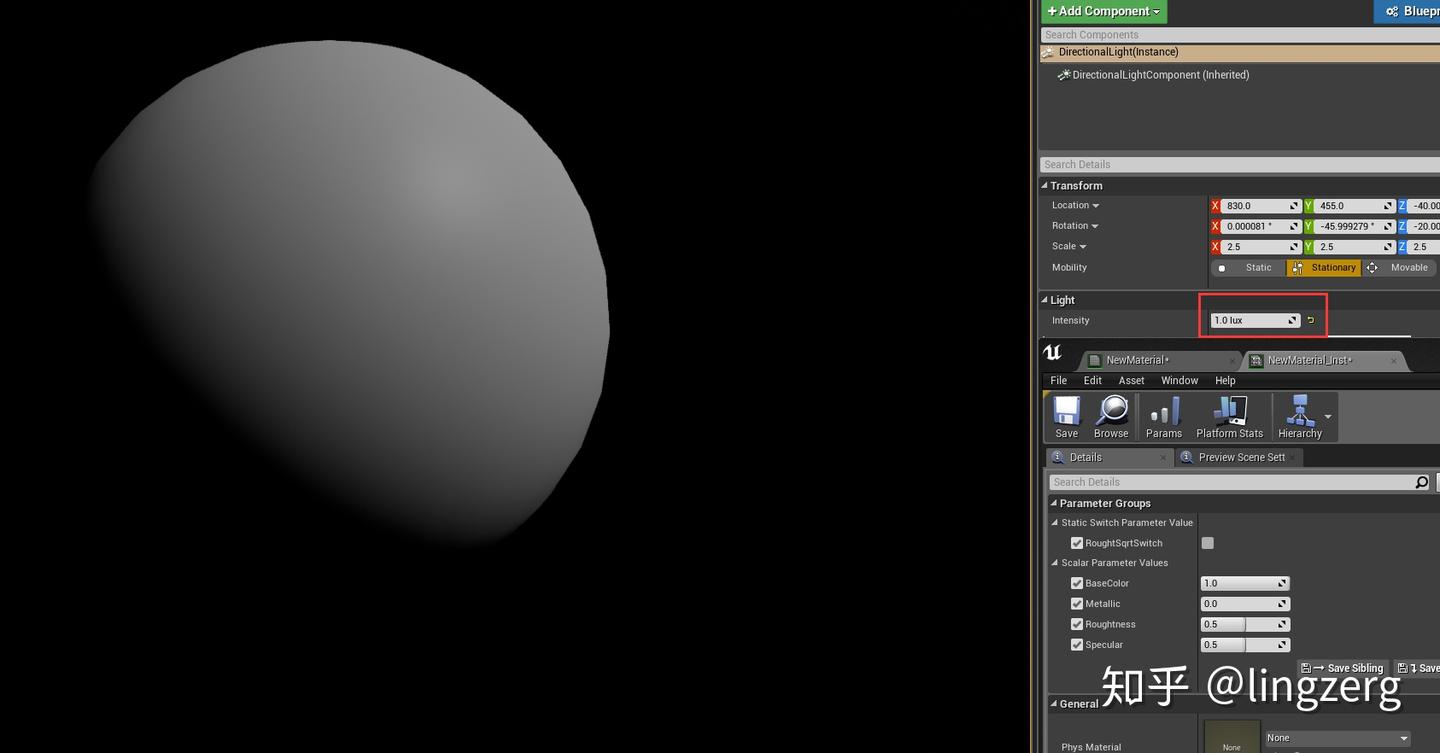
Task: Switch to the NewMaterial tab
Action: [1137, 360]
